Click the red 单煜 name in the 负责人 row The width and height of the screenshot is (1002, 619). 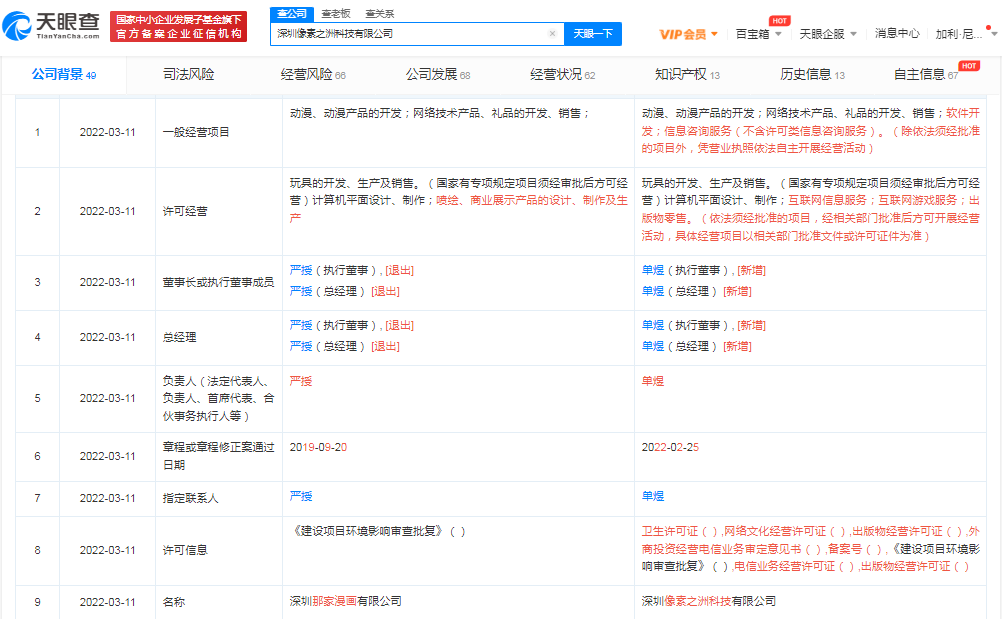pyautogui.click(x=652, y=381)
